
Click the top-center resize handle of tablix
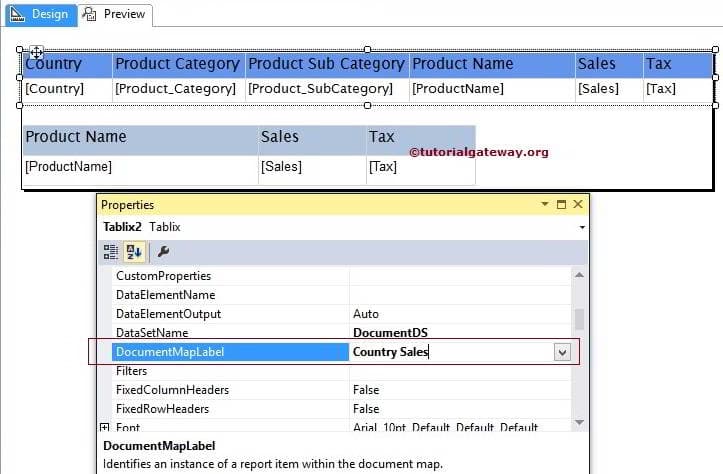(367, 49)
